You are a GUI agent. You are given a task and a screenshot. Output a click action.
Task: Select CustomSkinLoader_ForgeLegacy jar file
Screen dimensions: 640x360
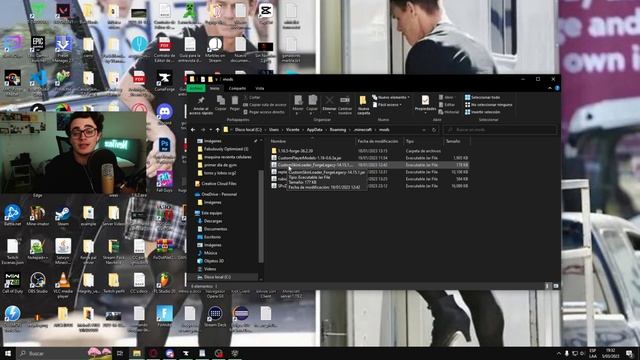pos(369,165)
